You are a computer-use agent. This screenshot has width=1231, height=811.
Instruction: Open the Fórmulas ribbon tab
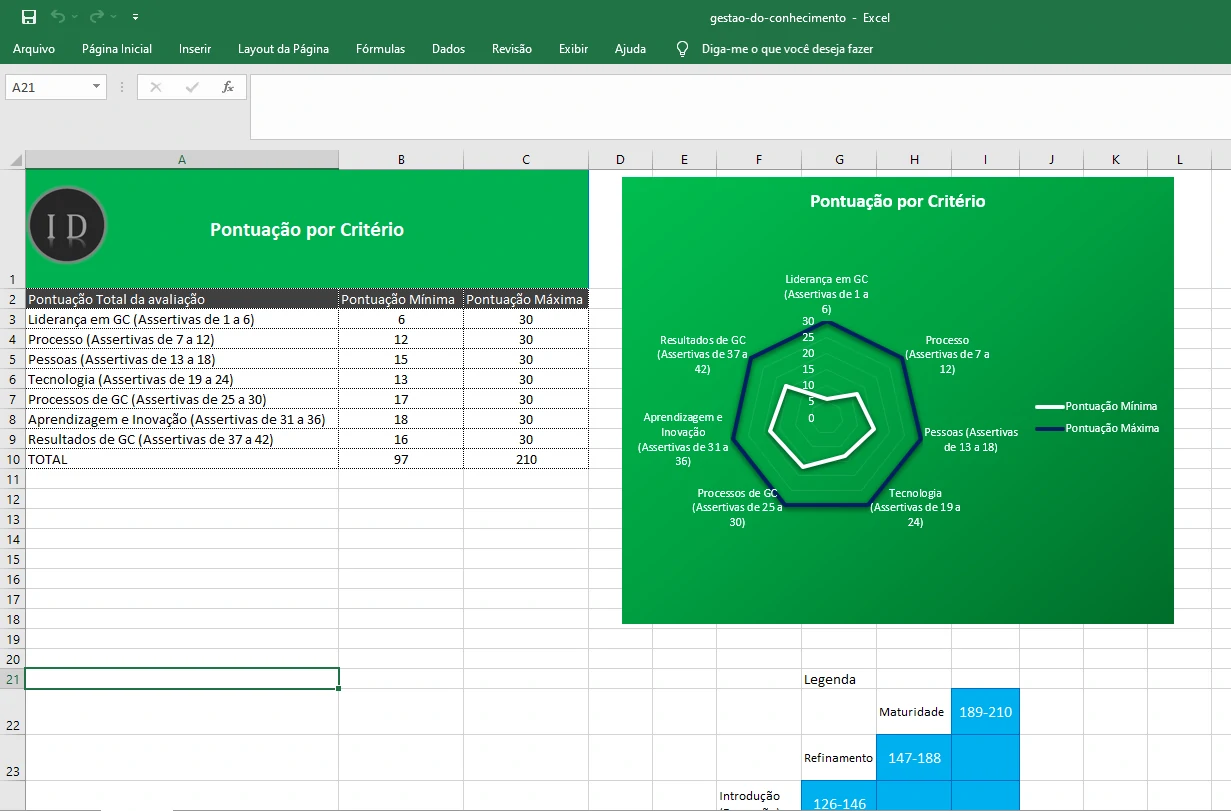[380, 49]
